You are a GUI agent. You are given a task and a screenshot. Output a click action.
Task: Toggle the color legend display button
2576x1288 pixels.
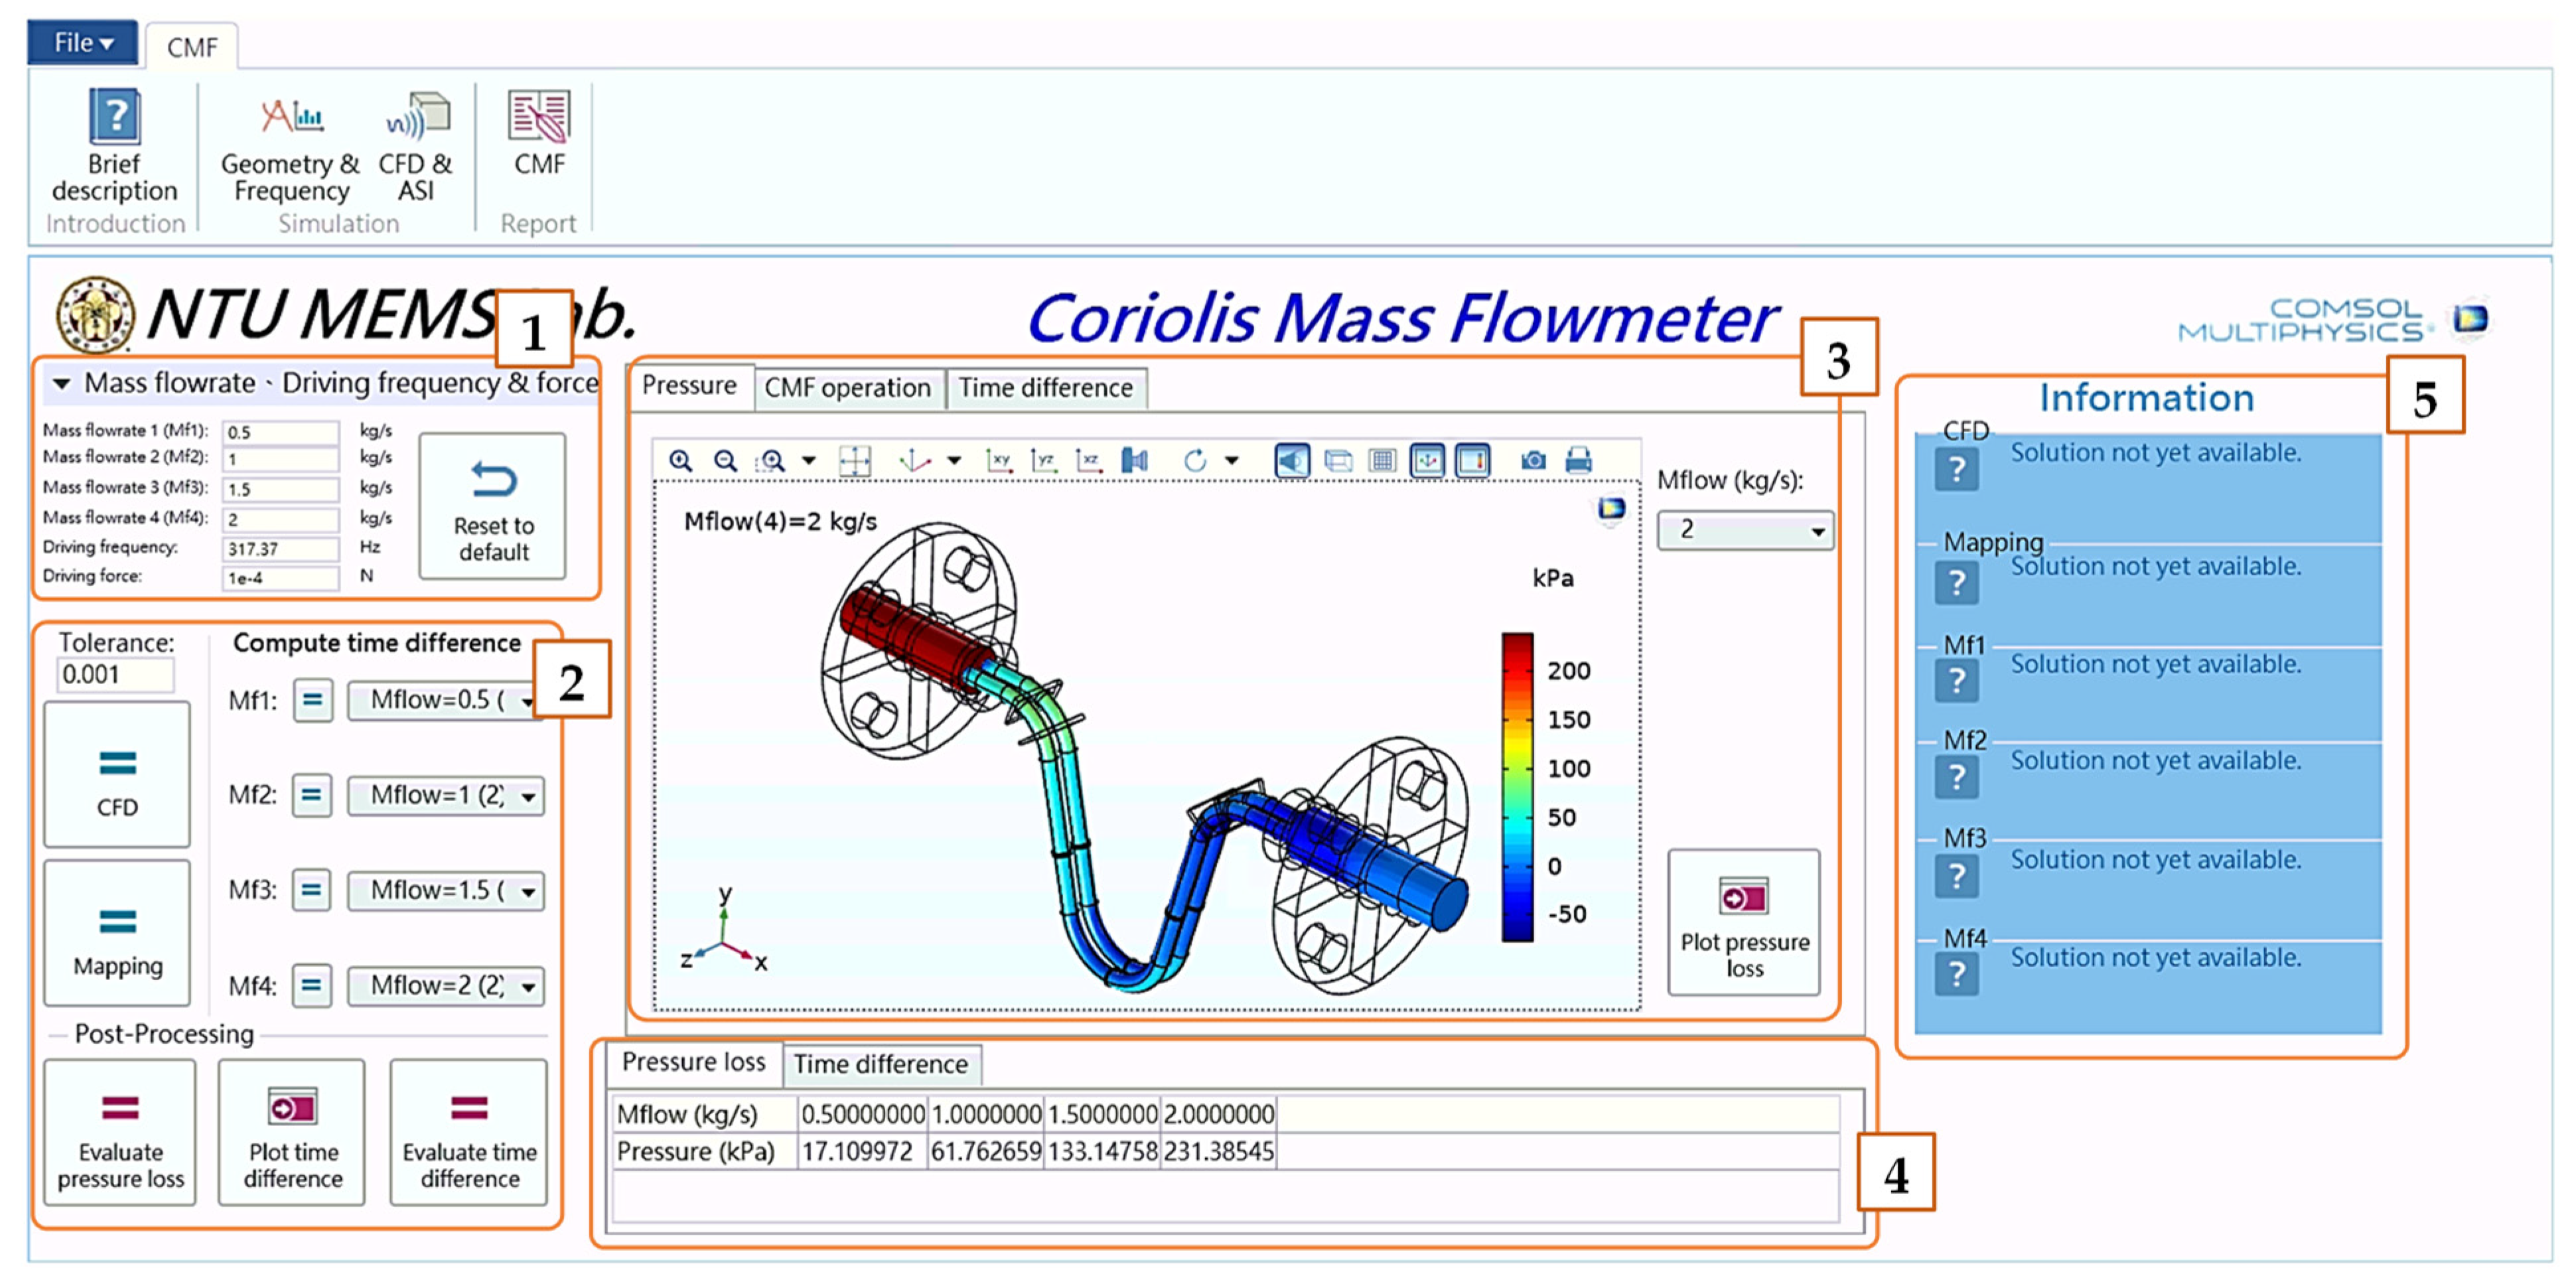[x=1473, y=461]
